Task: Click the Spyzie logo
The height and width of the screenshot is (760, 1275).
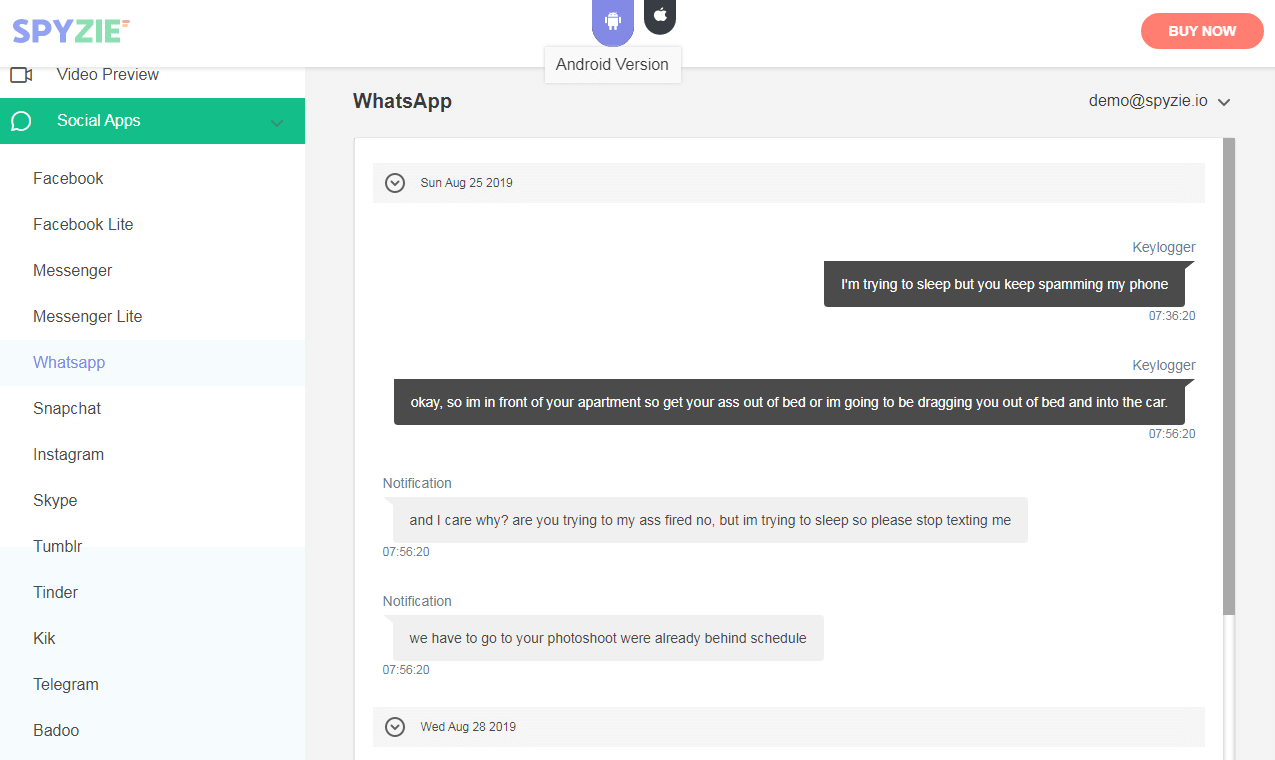Action: coord(71,31)
